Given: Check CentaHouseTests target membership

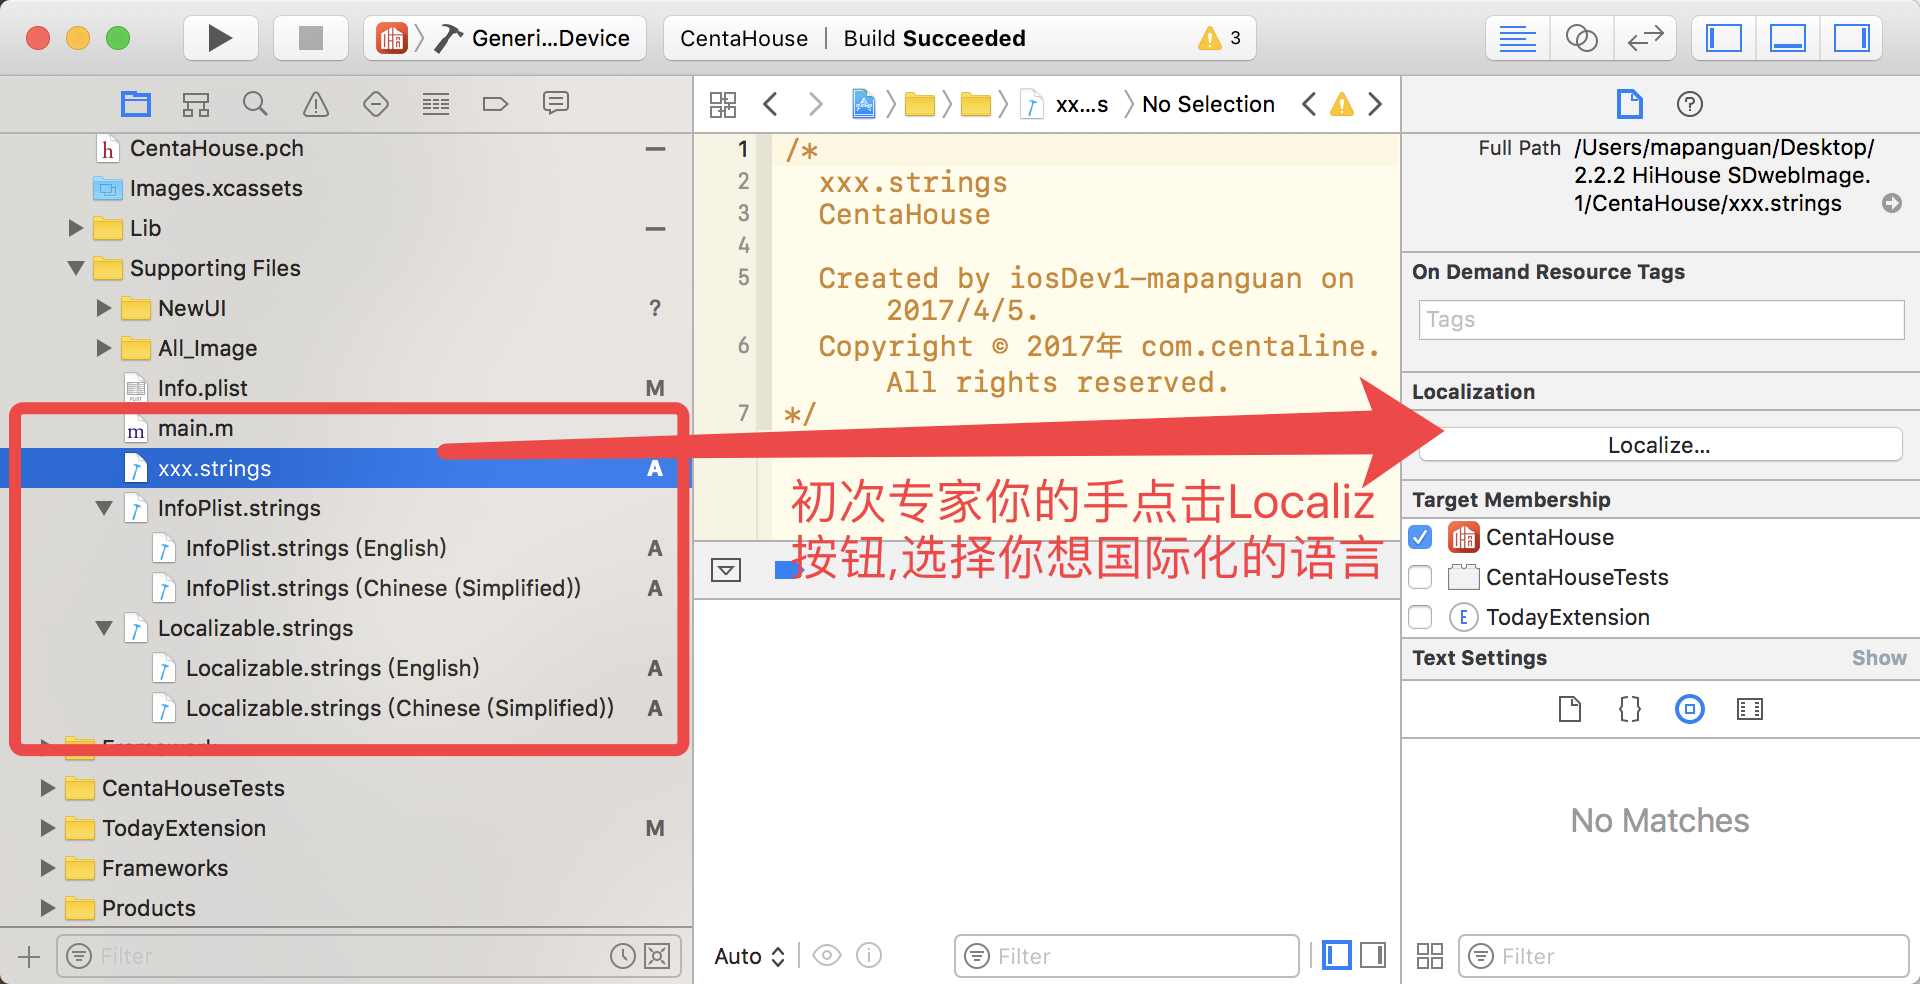Looking at the screenshot, I should [1420, 577].
